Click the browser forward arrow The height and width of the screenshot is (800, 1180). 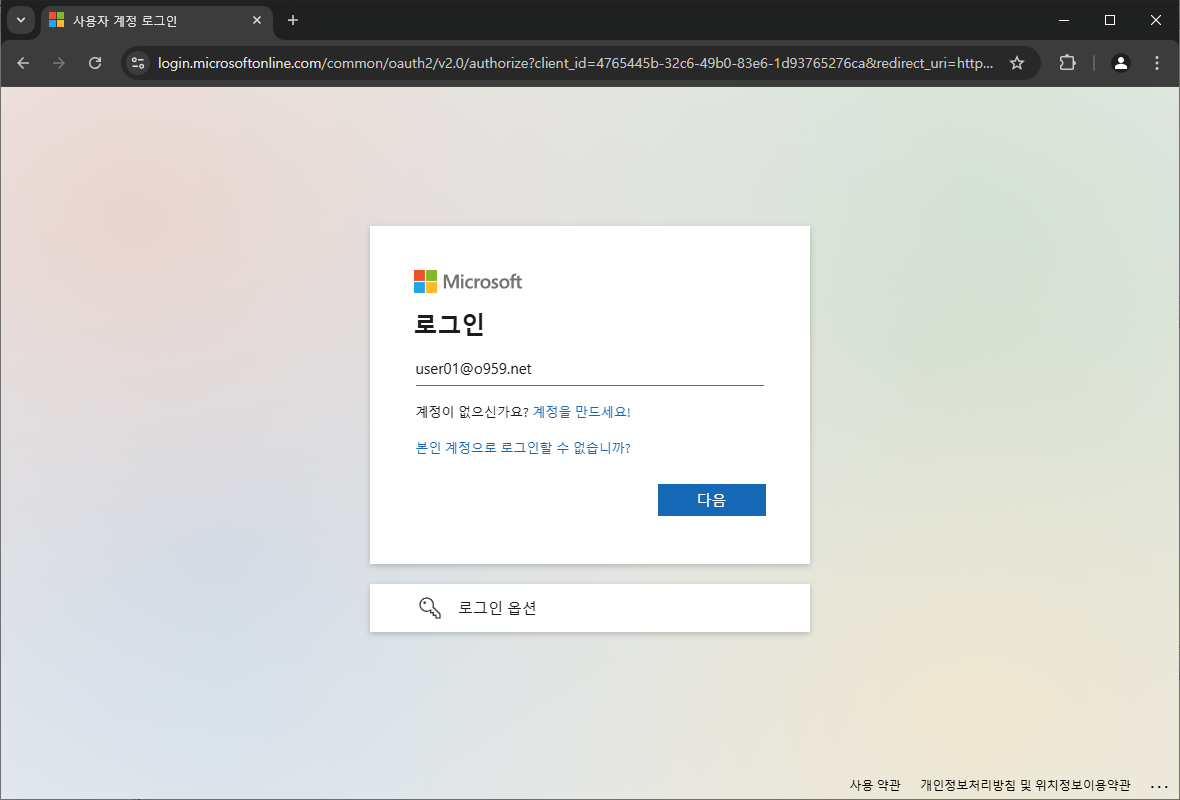[x=59, y=63]
